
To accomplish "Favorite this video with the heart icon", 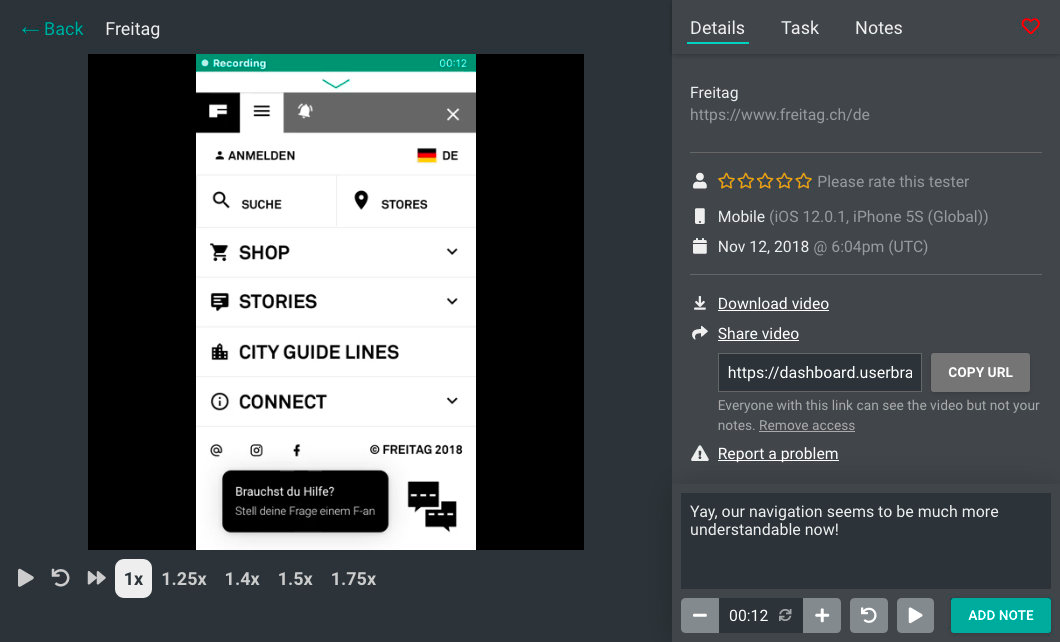I will pyautogui.click(x=1030, y=26).
